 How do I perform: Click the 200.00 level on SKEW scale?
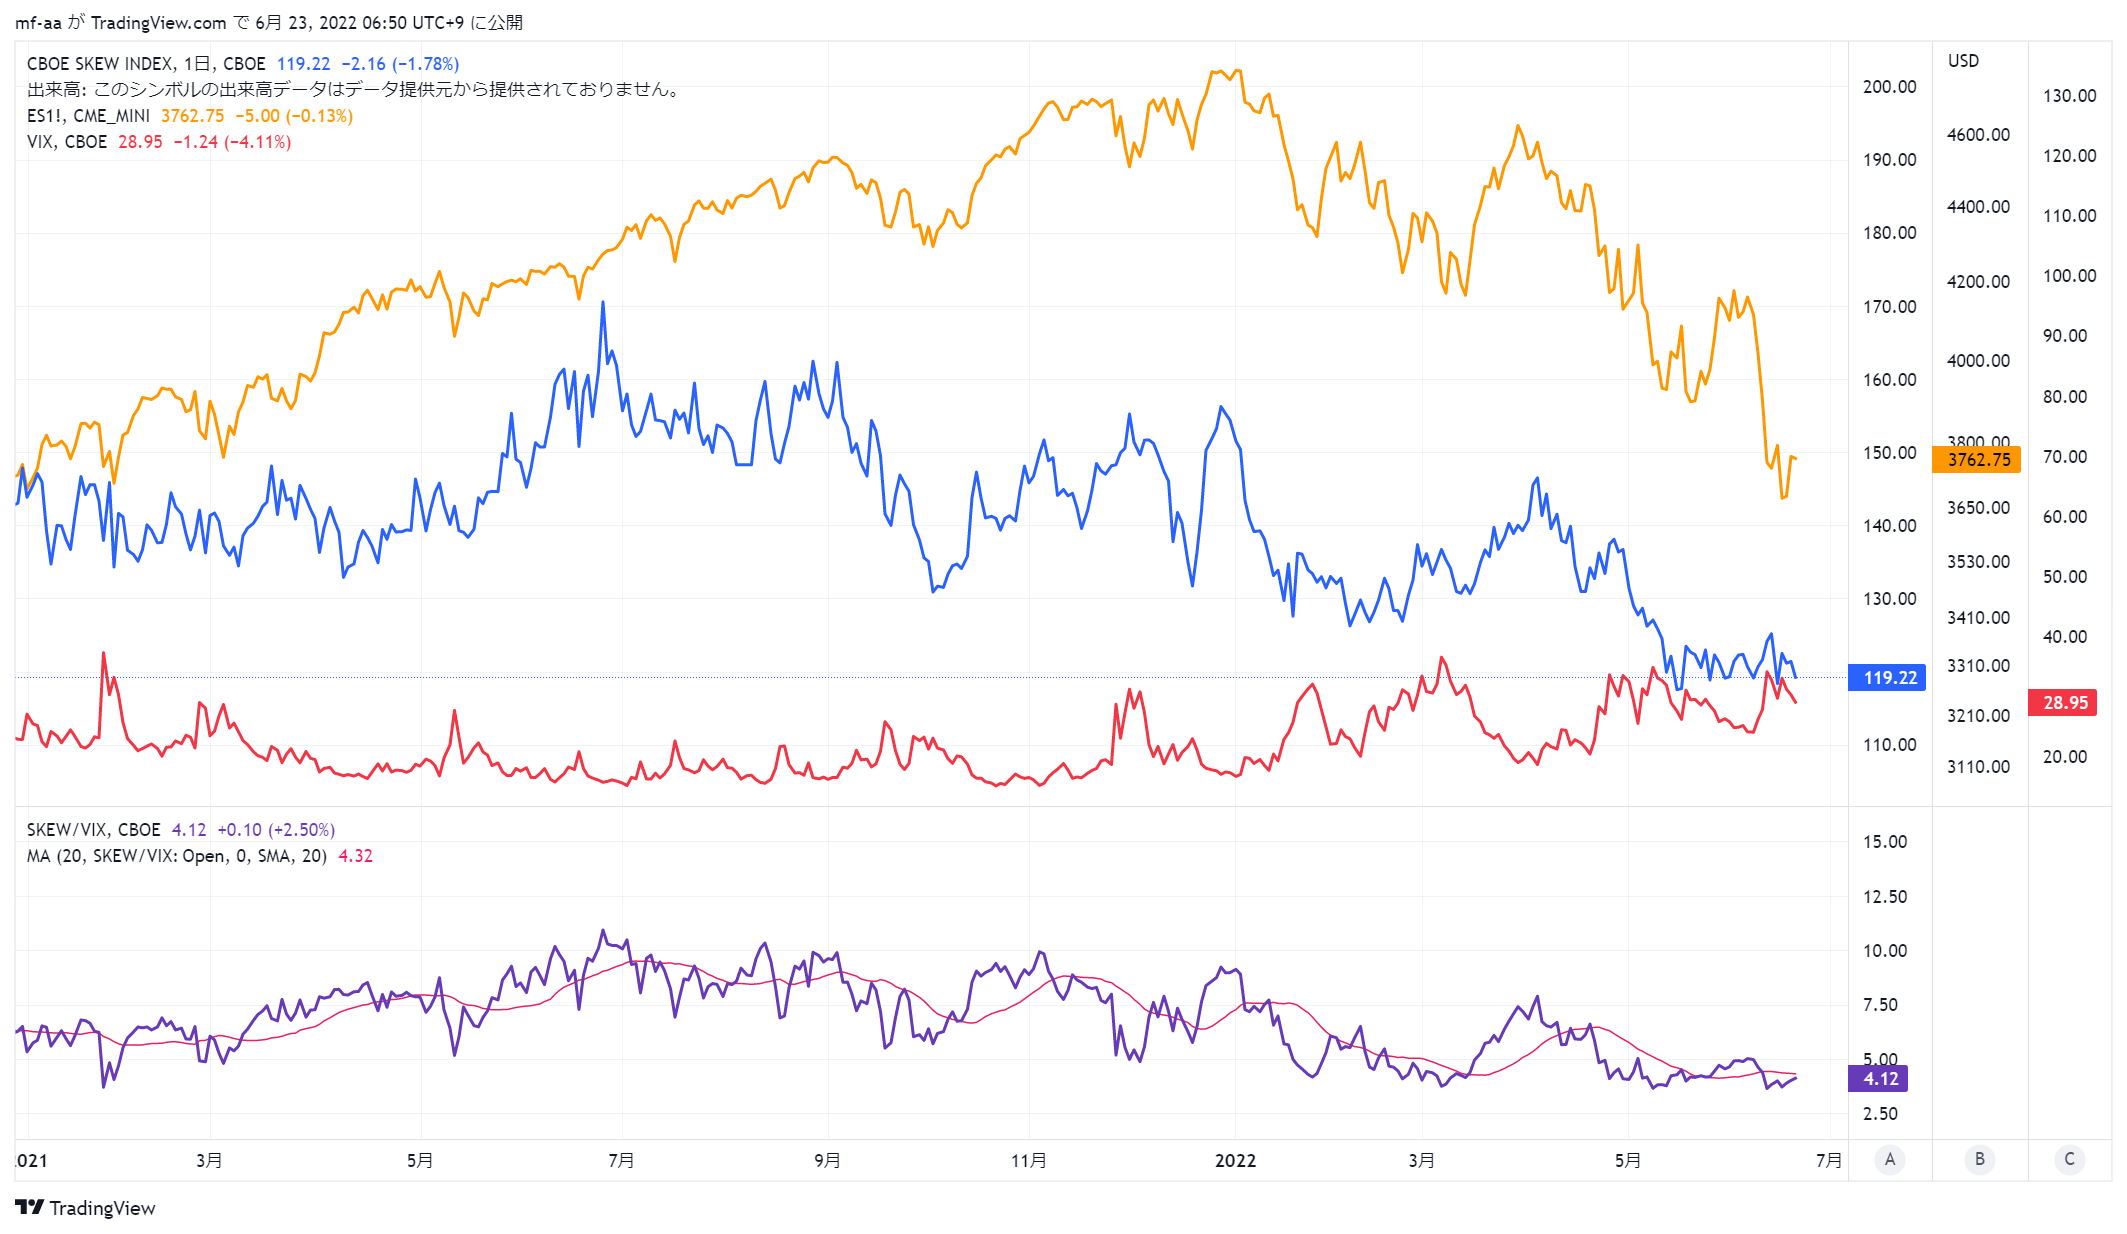(1889, 86)
